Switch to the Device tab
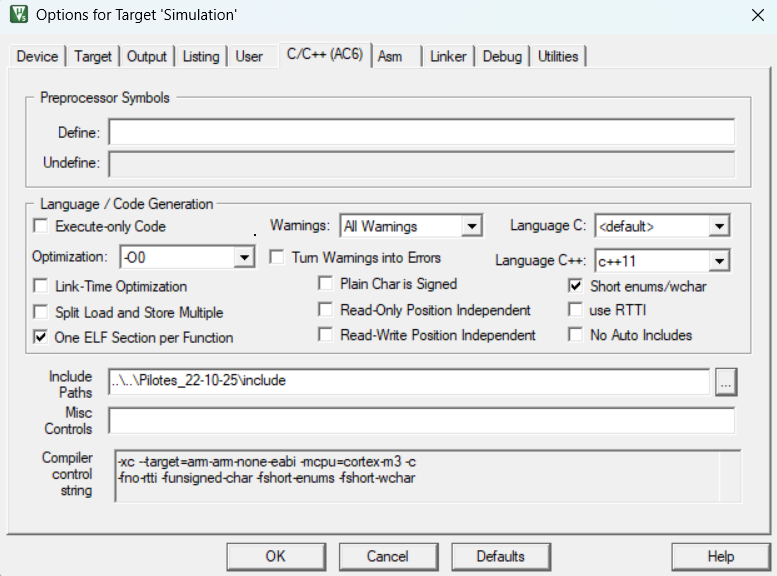The width and height of the screenshot is (777, 576). (x=37, y=57)
